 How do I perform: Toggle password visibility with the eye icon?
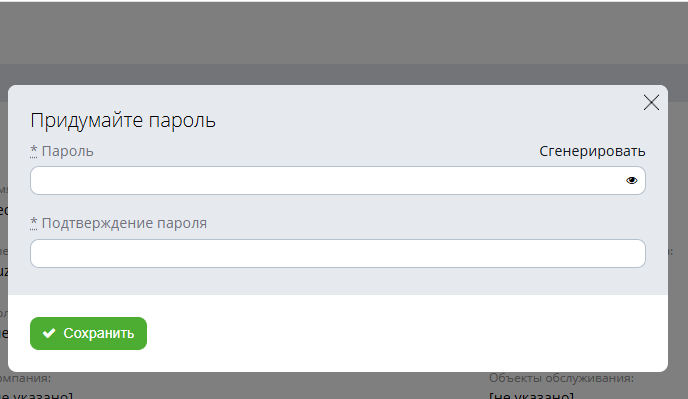[x=631, y=180]
